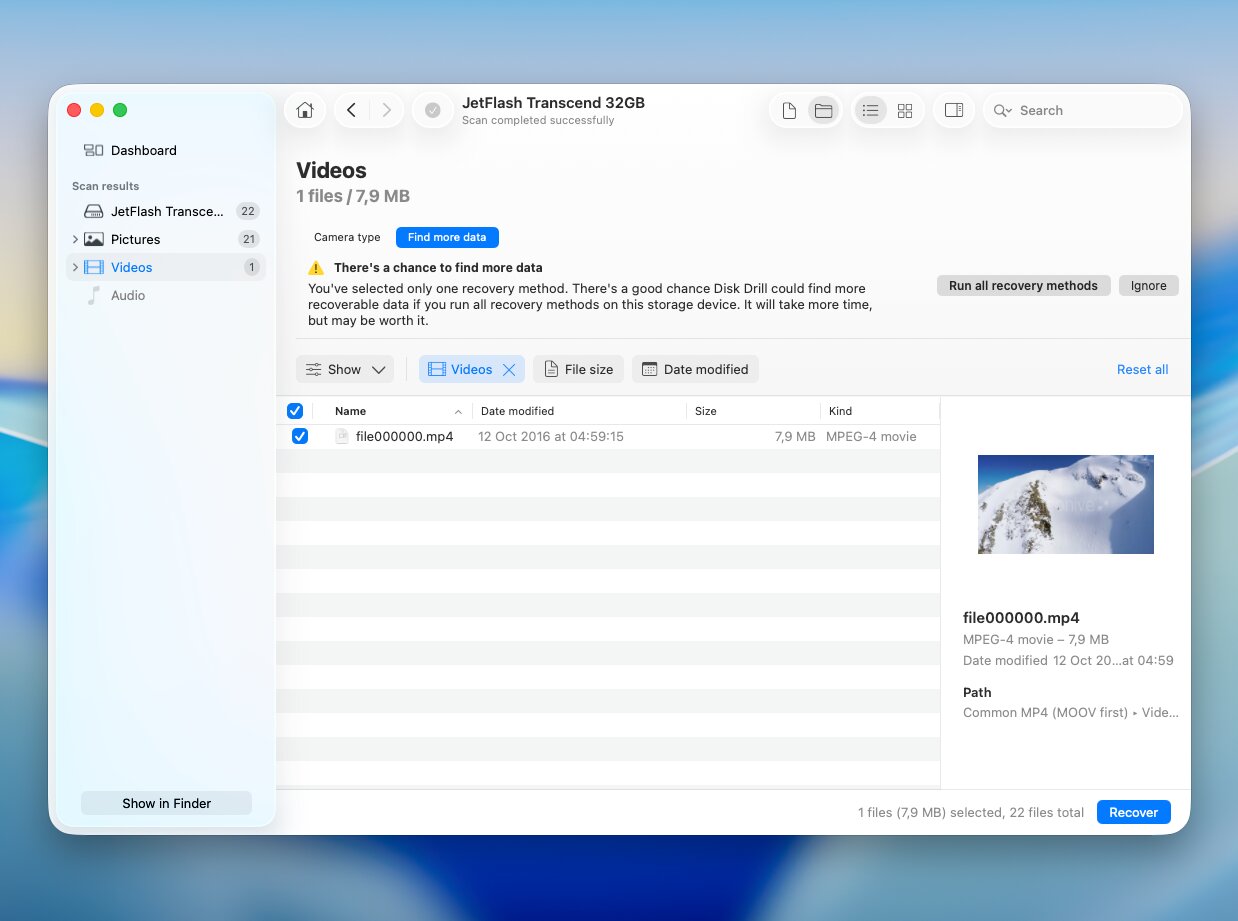Select JetFlash Transcend in scan results
This screenshot has height=921, width=1238.
168,211
